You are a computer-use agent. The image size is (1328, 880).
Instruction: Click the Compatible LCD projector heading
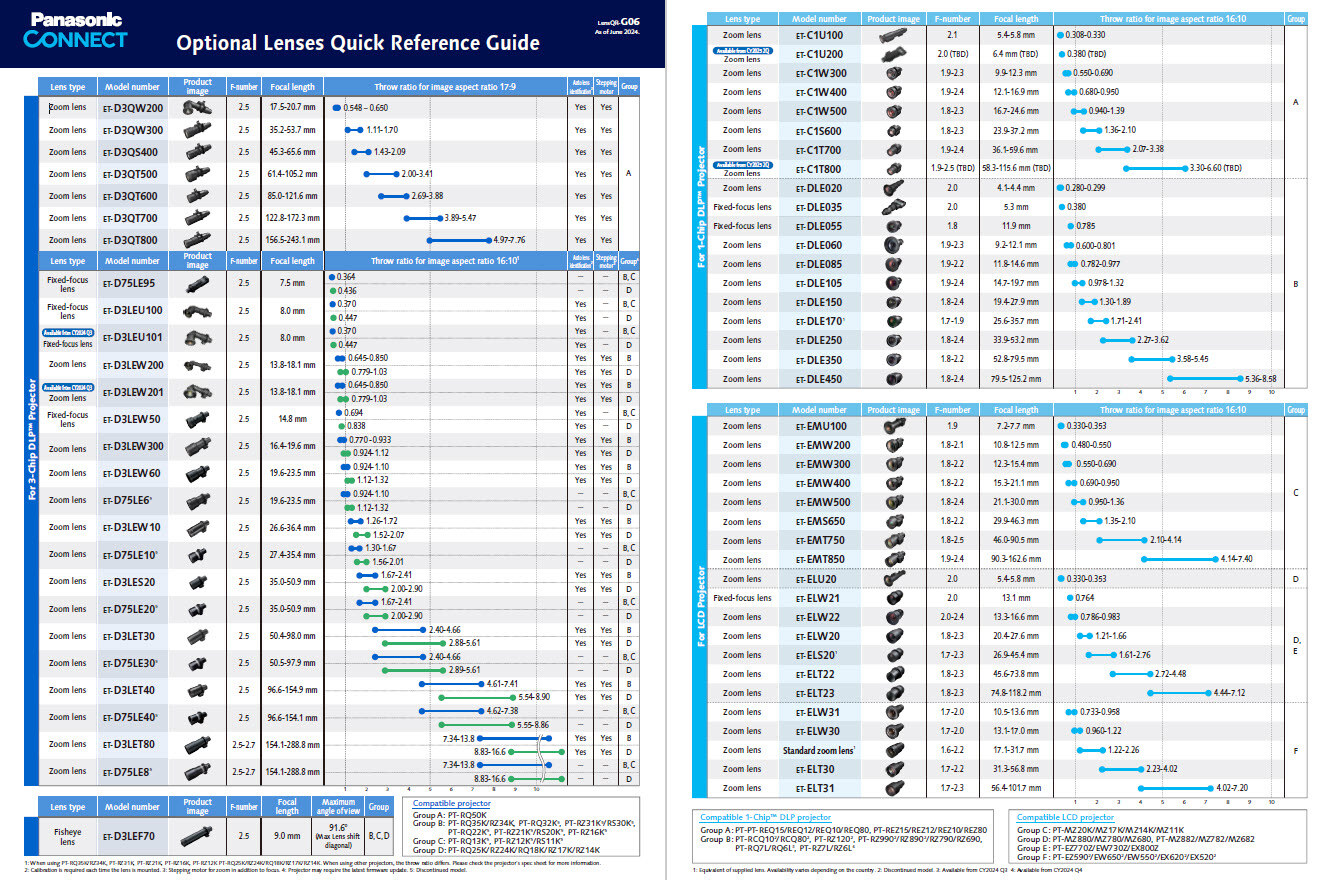1065,818
